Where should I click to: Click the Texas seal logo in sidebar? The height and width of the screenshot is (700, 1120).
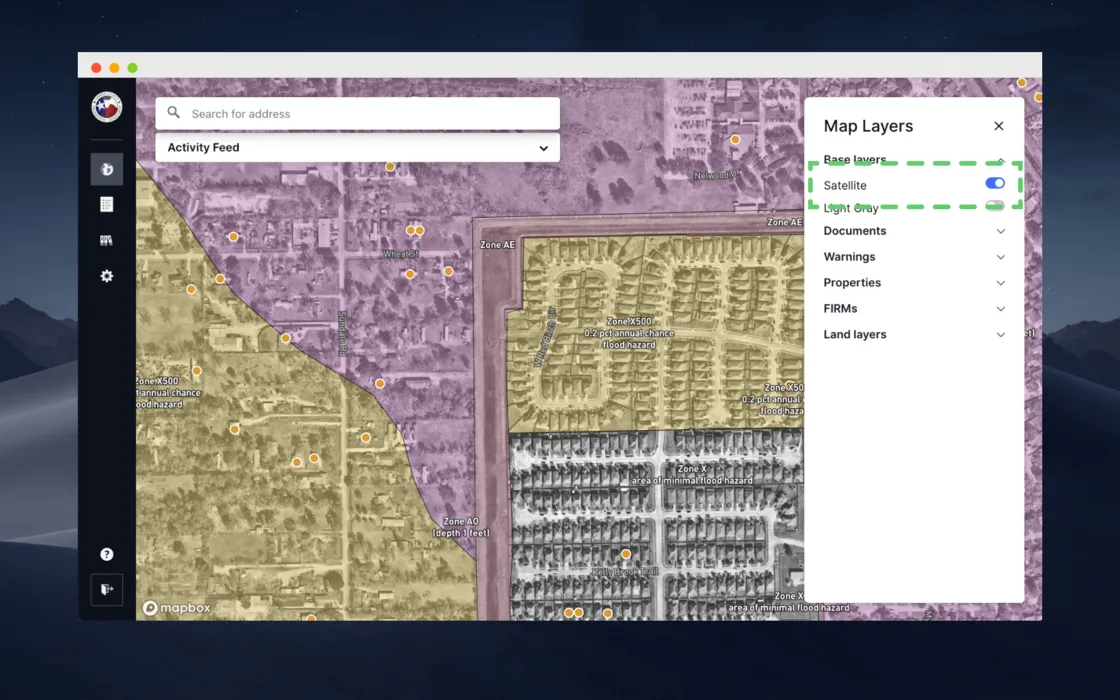point(106,107)
